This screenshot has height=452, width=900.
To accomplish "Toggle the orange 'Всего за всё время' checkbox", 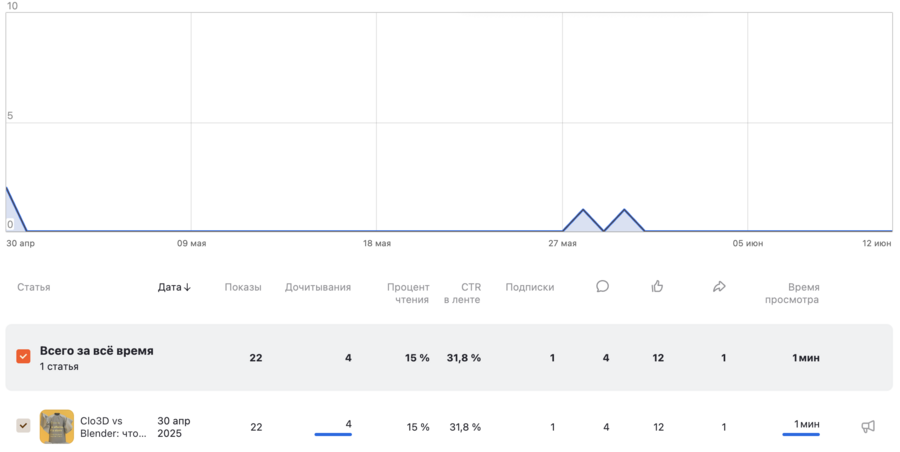I will [x=23, y=357].
